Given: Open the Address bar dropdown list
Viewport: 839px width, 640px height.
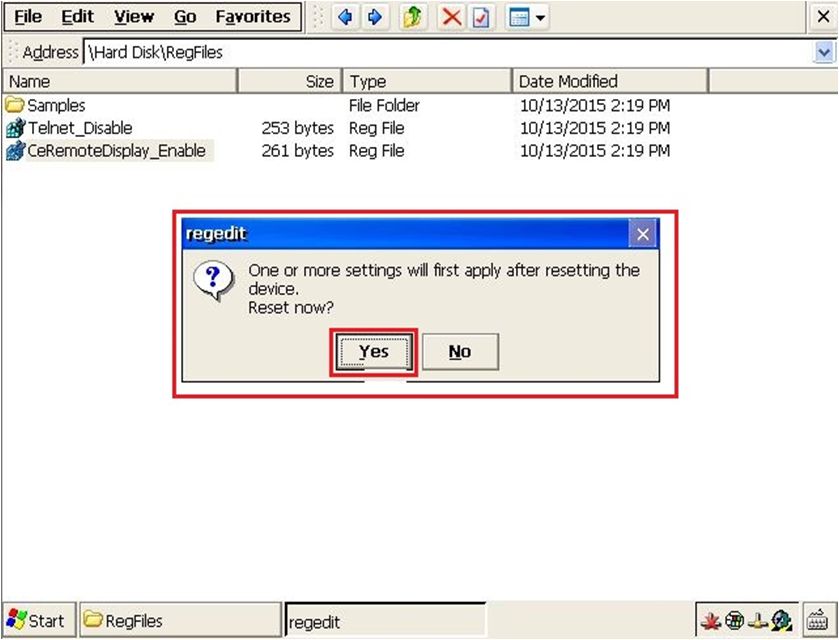Looking at the screenshot, I should coord(824,53).
